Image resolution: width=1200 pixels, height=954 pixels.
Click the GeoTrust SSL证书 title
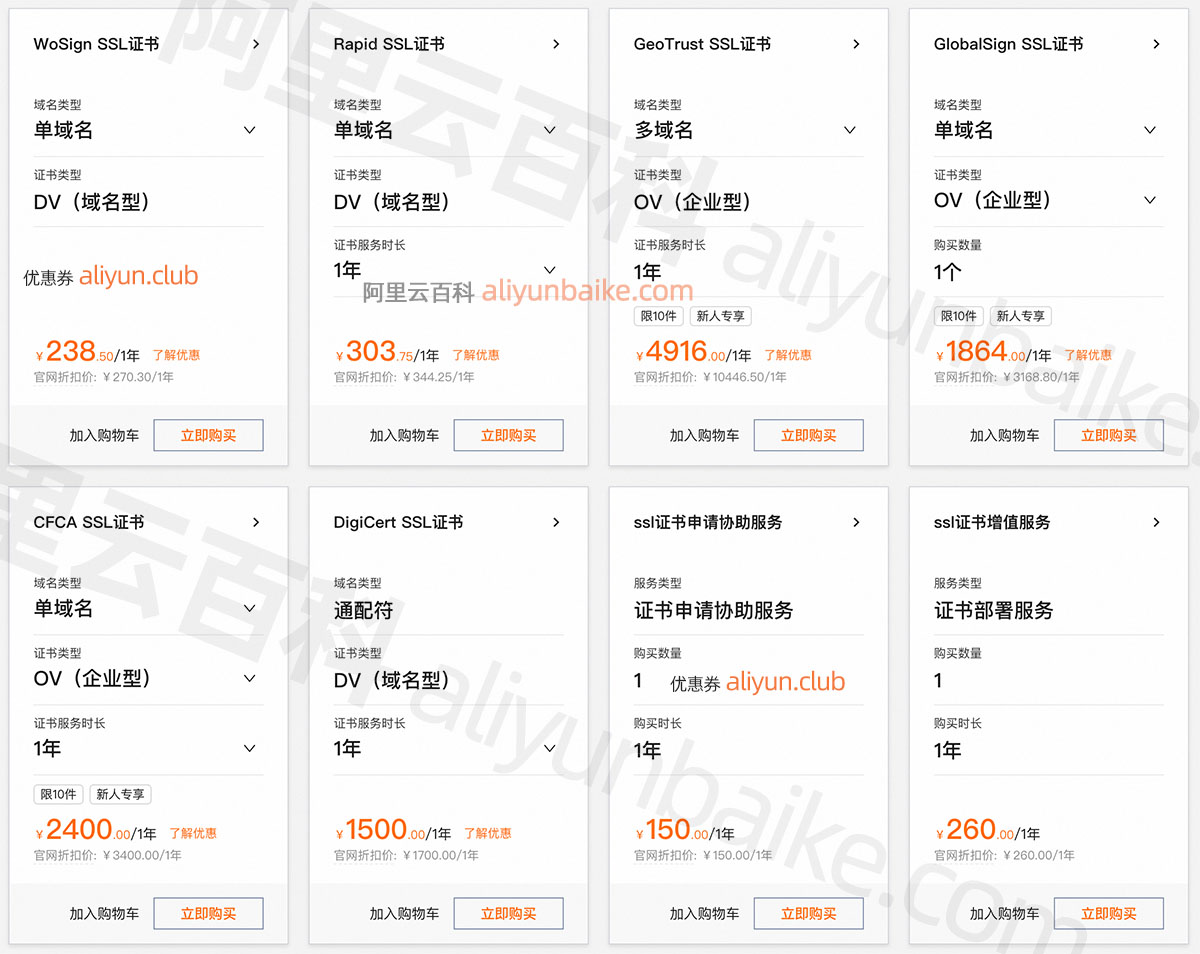702,44
